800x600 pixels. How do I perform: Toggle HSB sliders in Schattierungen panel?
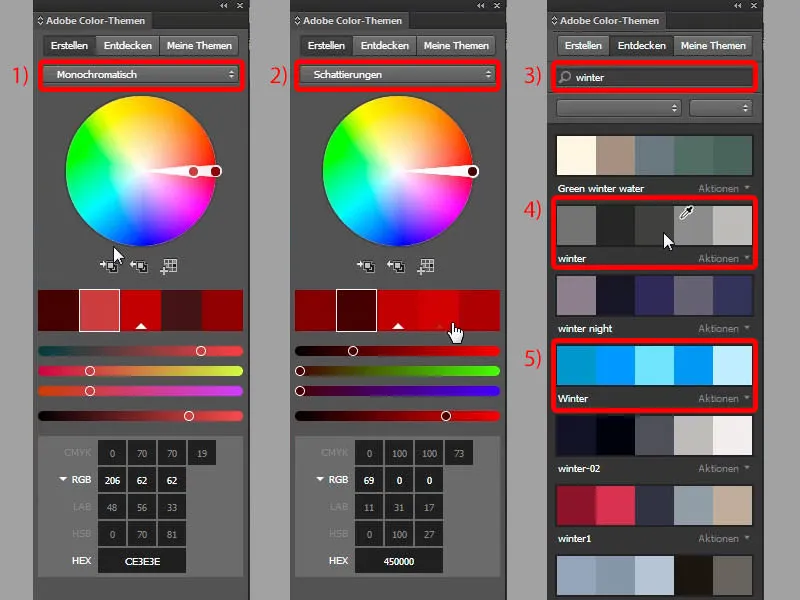[339, 534]
